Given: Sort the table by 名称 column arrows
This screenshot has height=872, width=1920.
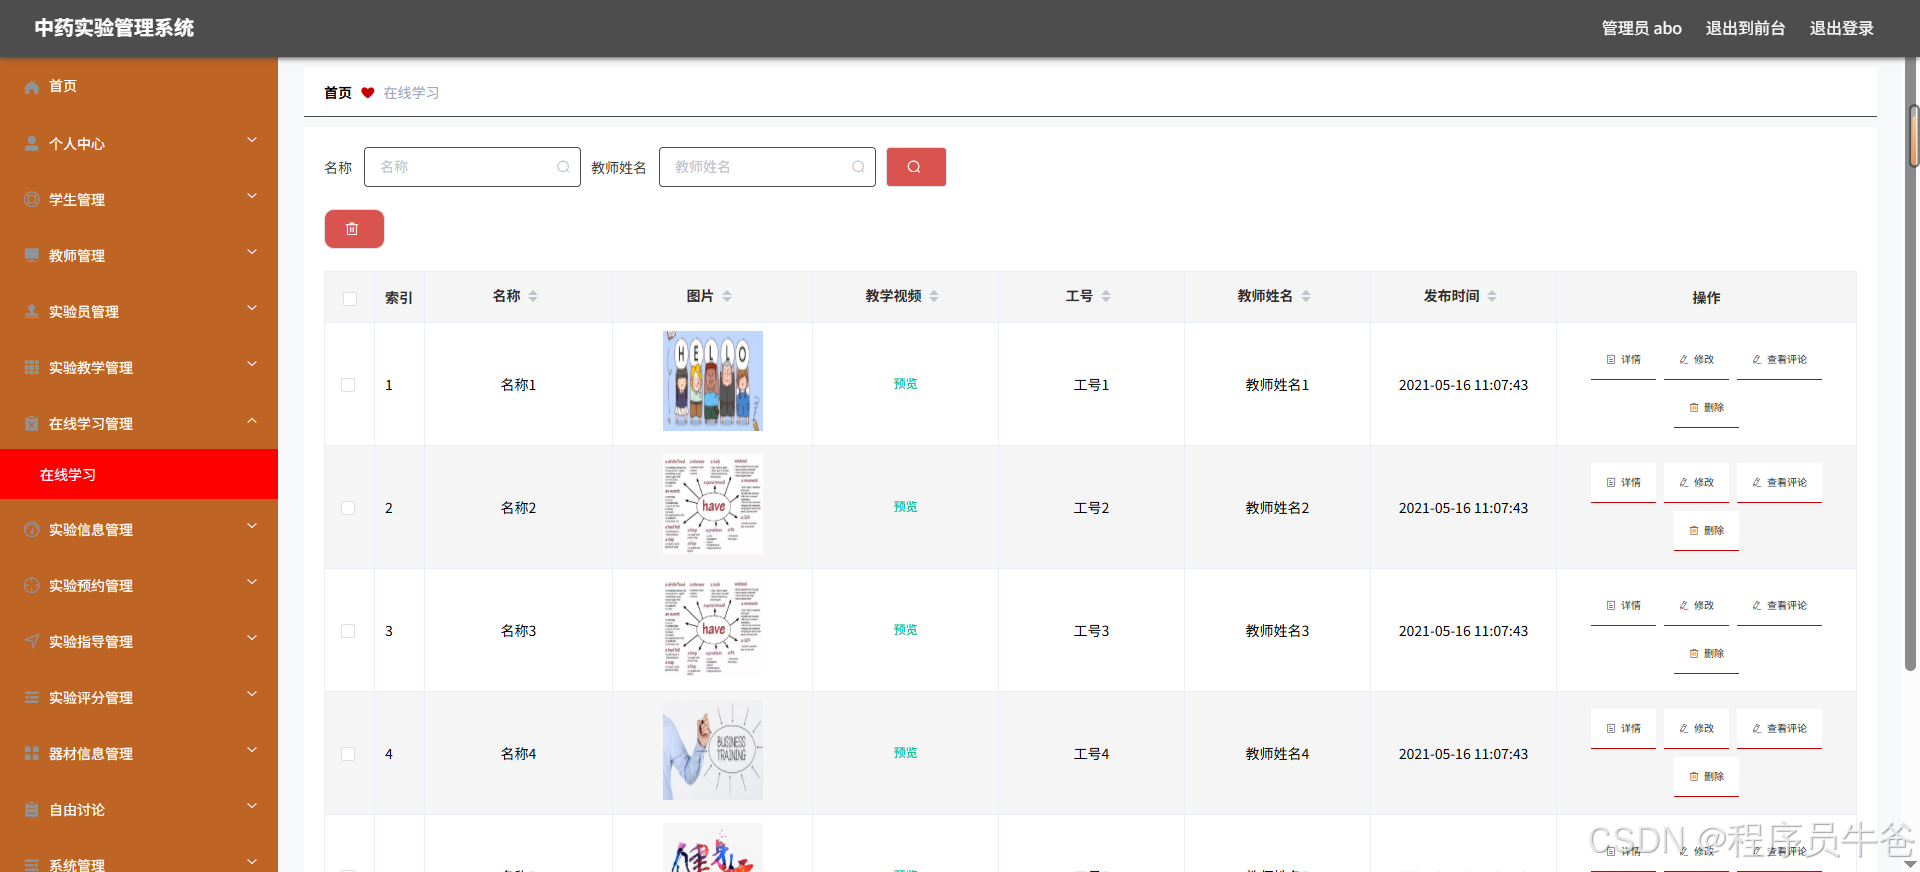Looking at the screenshot, I should (533, 296).
